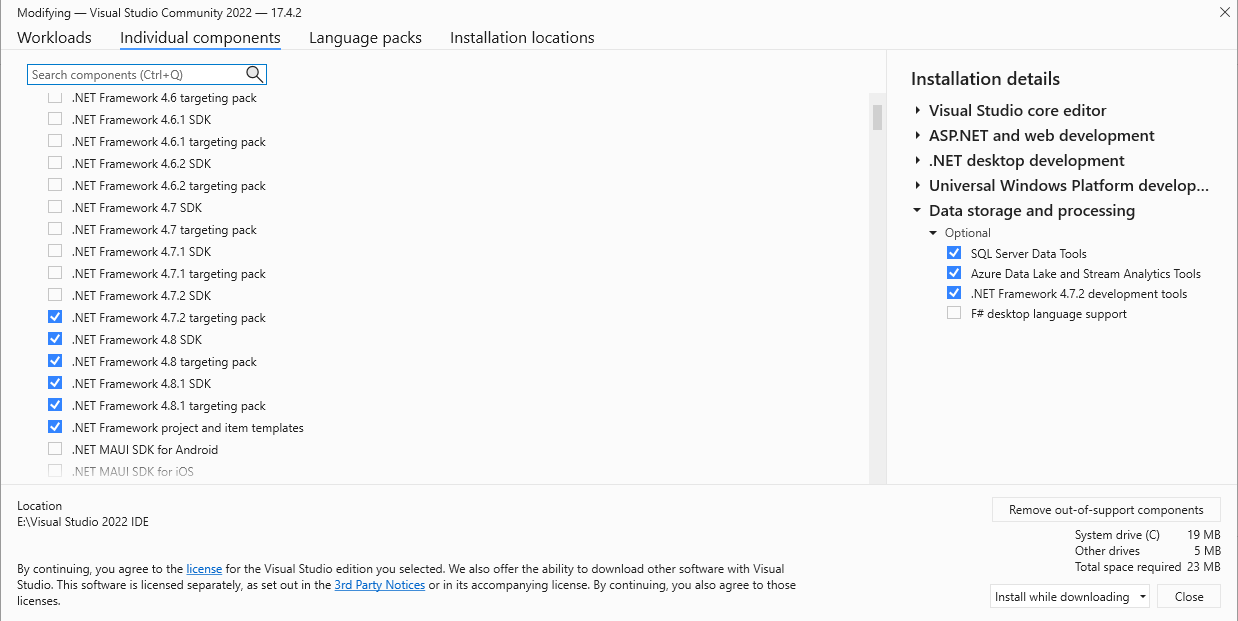Image resolution: width=1238 pixels, height=621 pixels.
Task: Tick .NET Framework 4.6.1 targeting pack
Action: pyautogui.click(x=55, y=141)
